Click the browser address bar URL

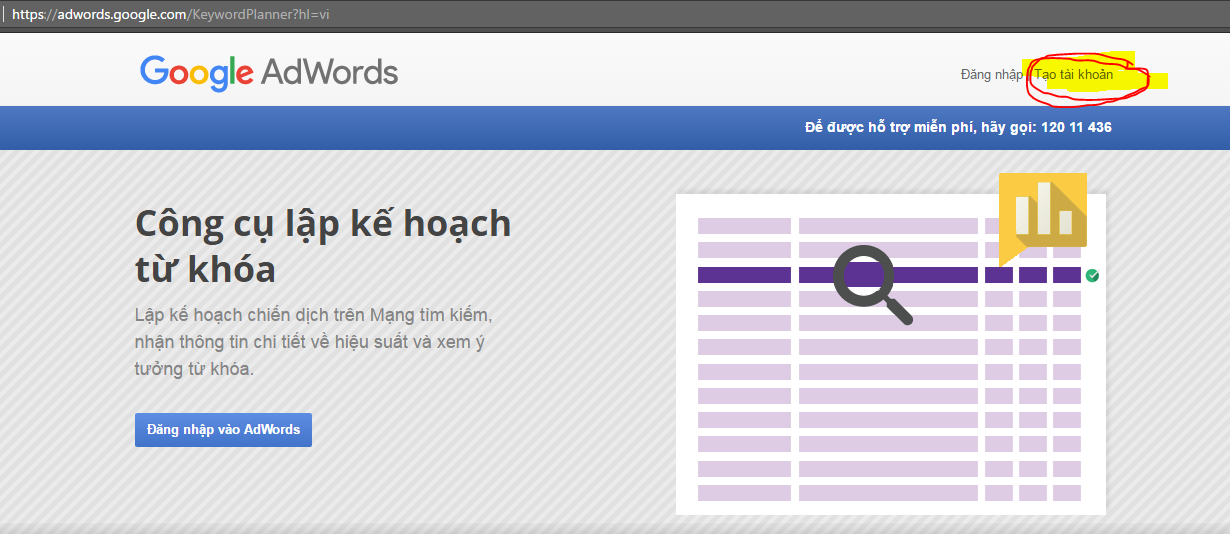pos(170,15)
